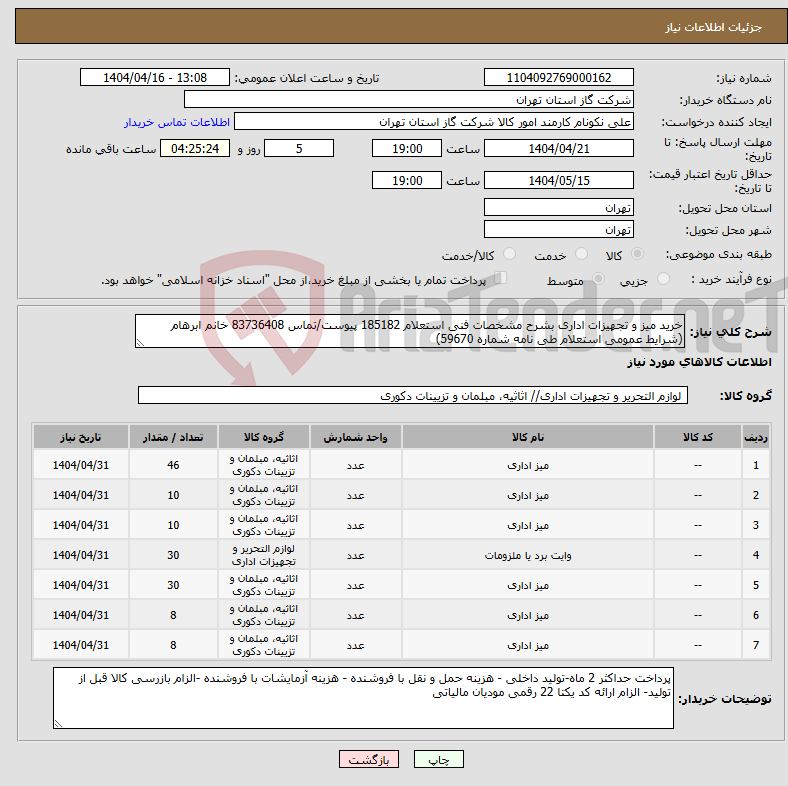
Task: Click the گروه کالا field
Action: click(413, 396)
